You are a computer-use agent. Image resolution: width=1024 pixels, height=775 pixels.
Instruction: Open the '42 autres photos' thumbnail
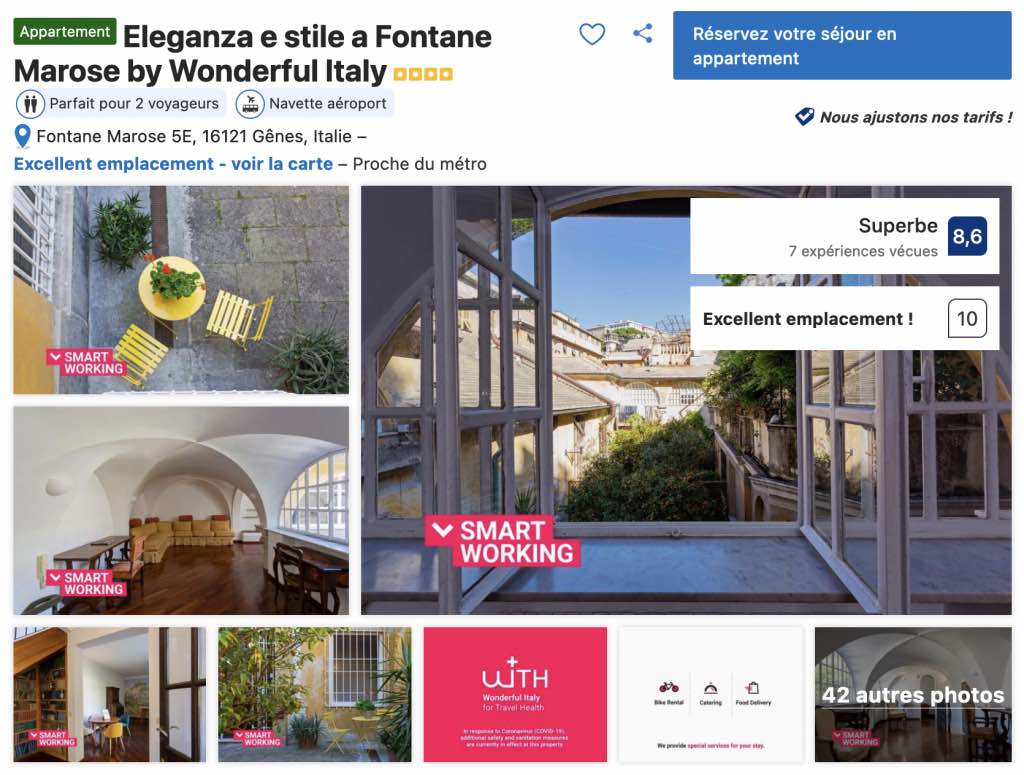coord(913,695)
